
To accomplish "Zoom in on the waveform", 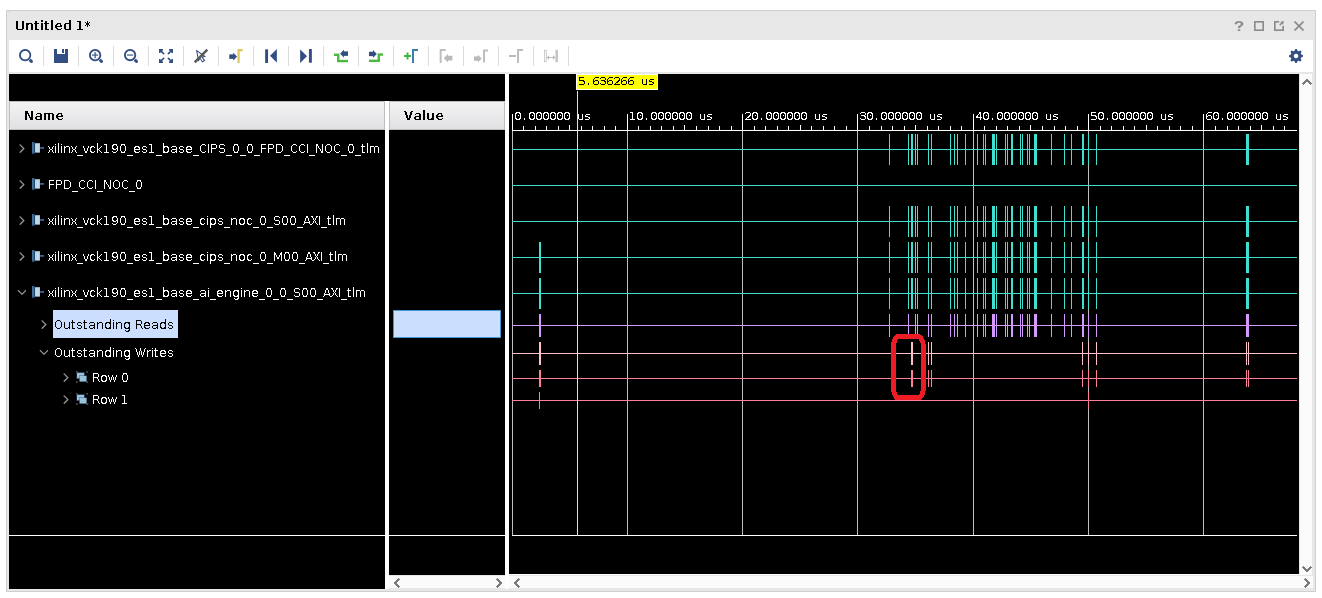I will point(96,56).
